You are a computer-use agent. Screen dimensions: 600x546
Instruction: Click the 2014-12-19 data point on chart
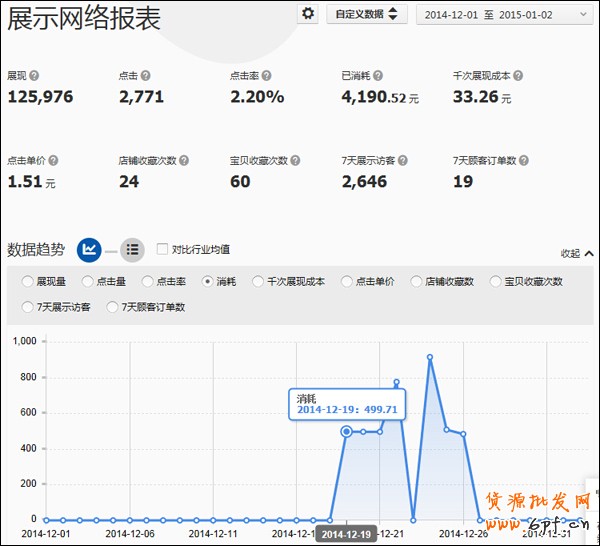[347, 432]
